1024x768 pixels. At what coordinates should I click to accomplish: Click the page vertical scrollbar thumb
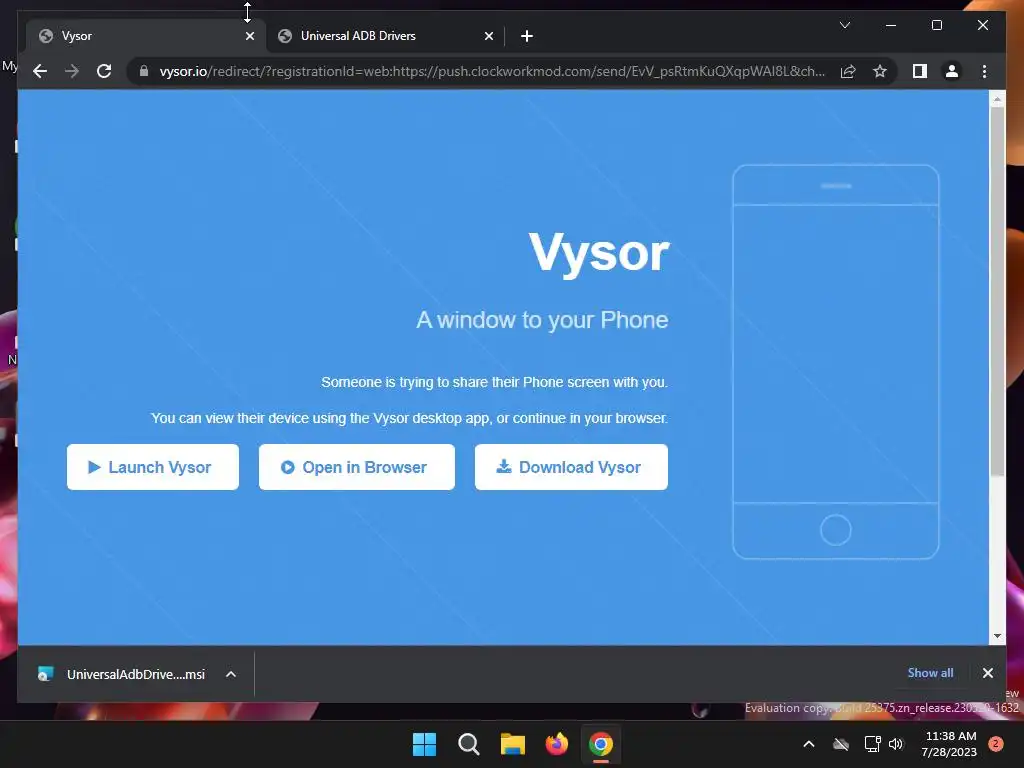997,291
